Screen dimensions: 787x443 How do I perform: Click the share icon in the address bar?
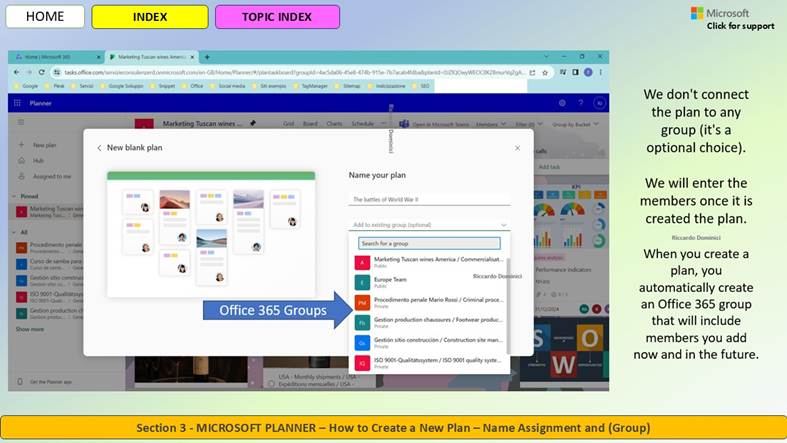532,73
